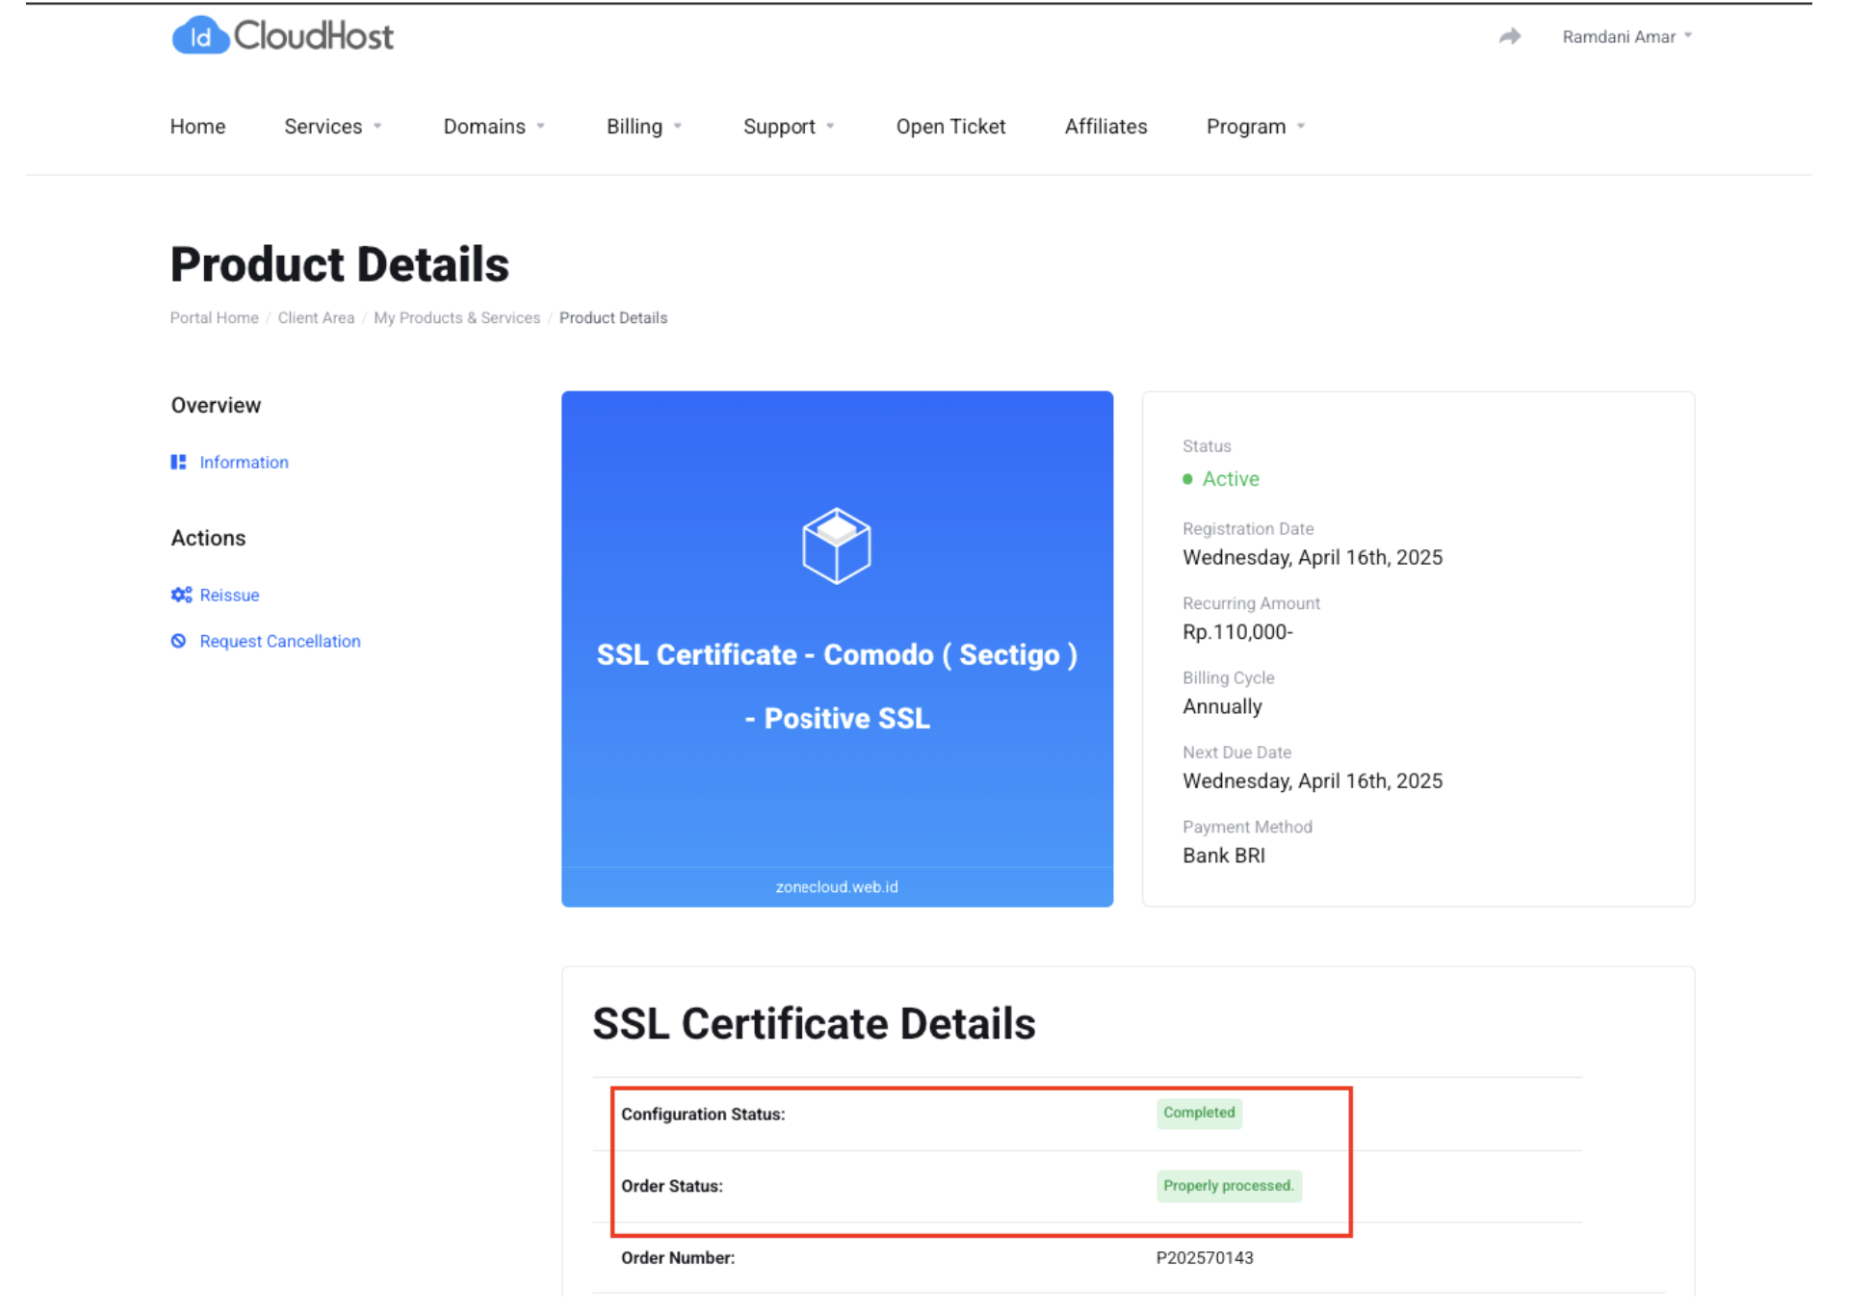
Task: Expand the Domains menu
Action: [494, 127]
